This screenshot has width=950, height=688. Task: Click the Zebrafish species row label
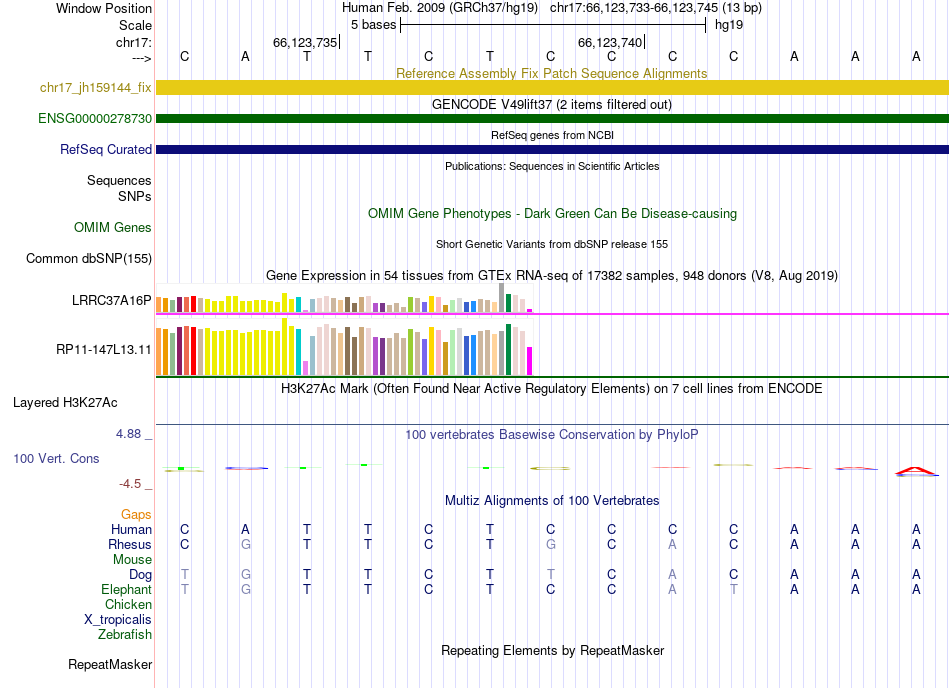click(x=125, y=635)
